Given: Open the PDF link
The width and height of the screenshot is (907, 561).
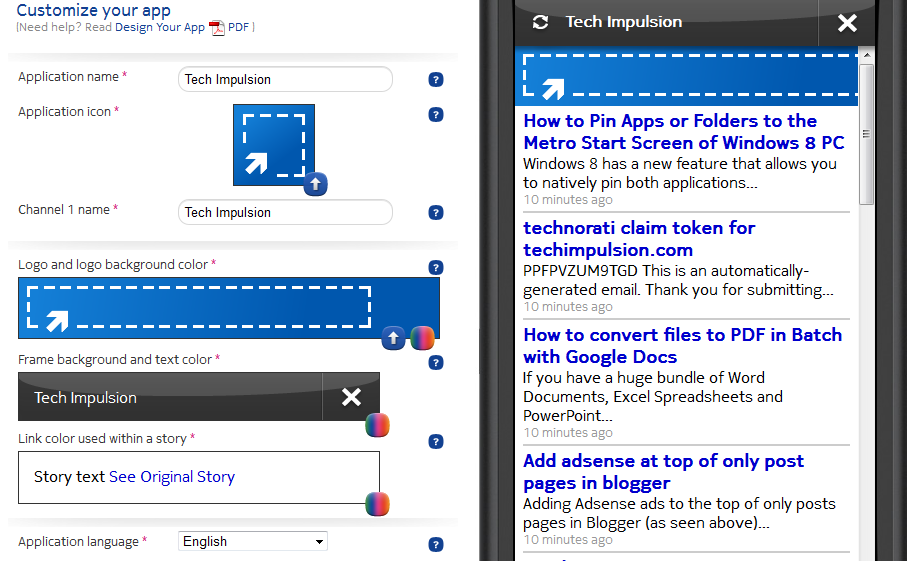Looking at the screenshot, I should [x=238, y=27].
